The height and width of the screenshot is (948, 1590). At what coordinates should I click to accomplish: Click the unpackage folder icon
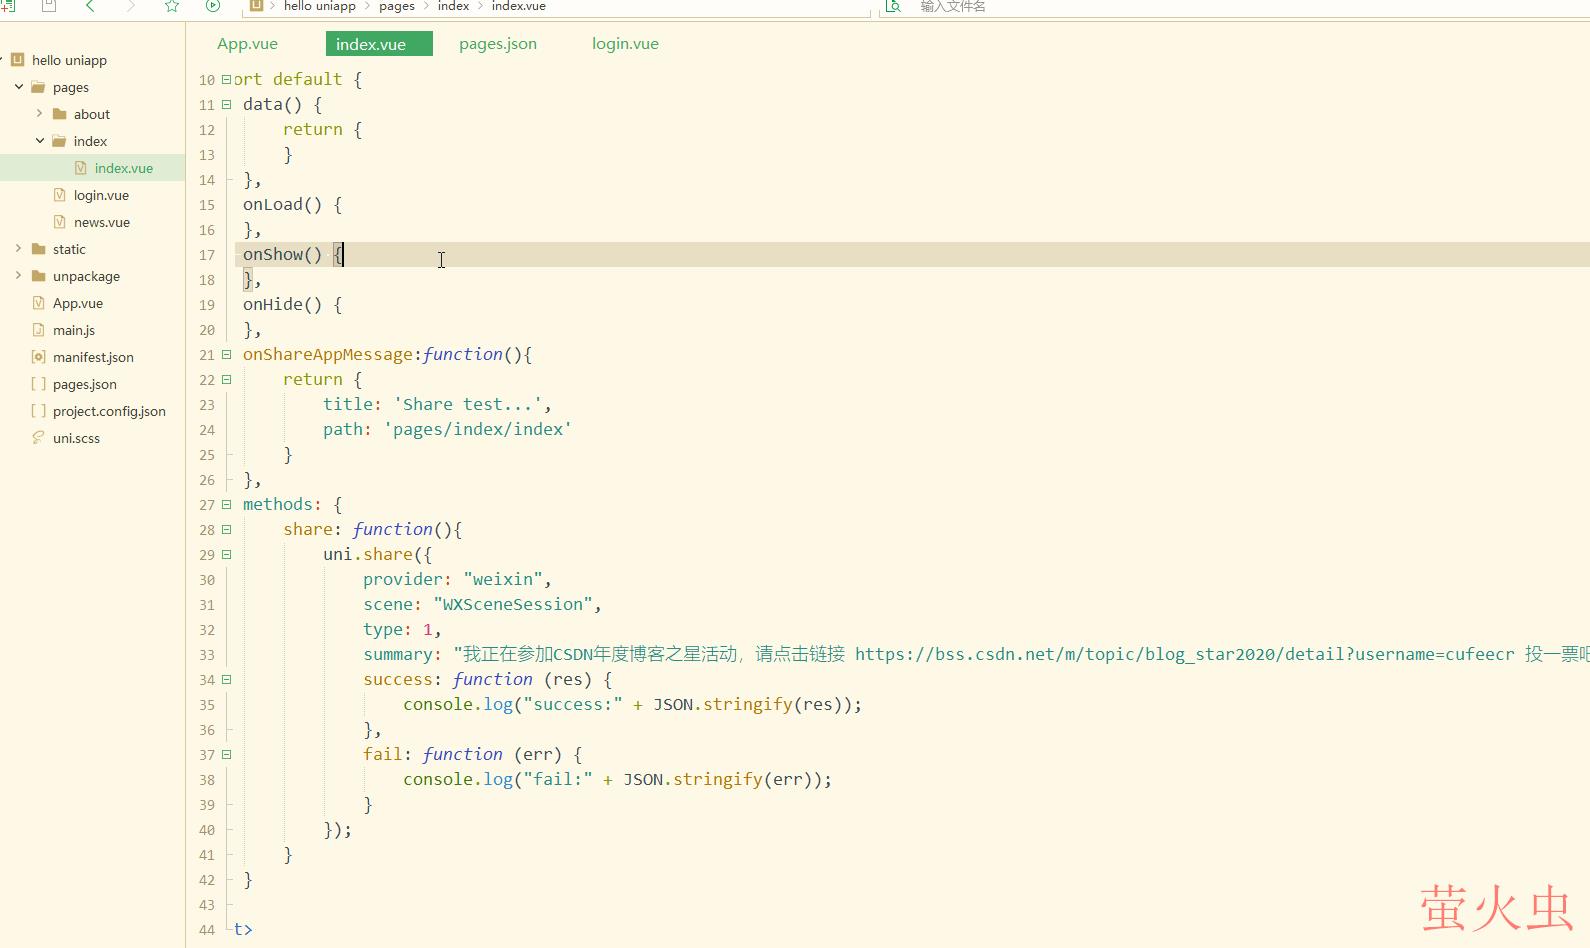point(38,276)
